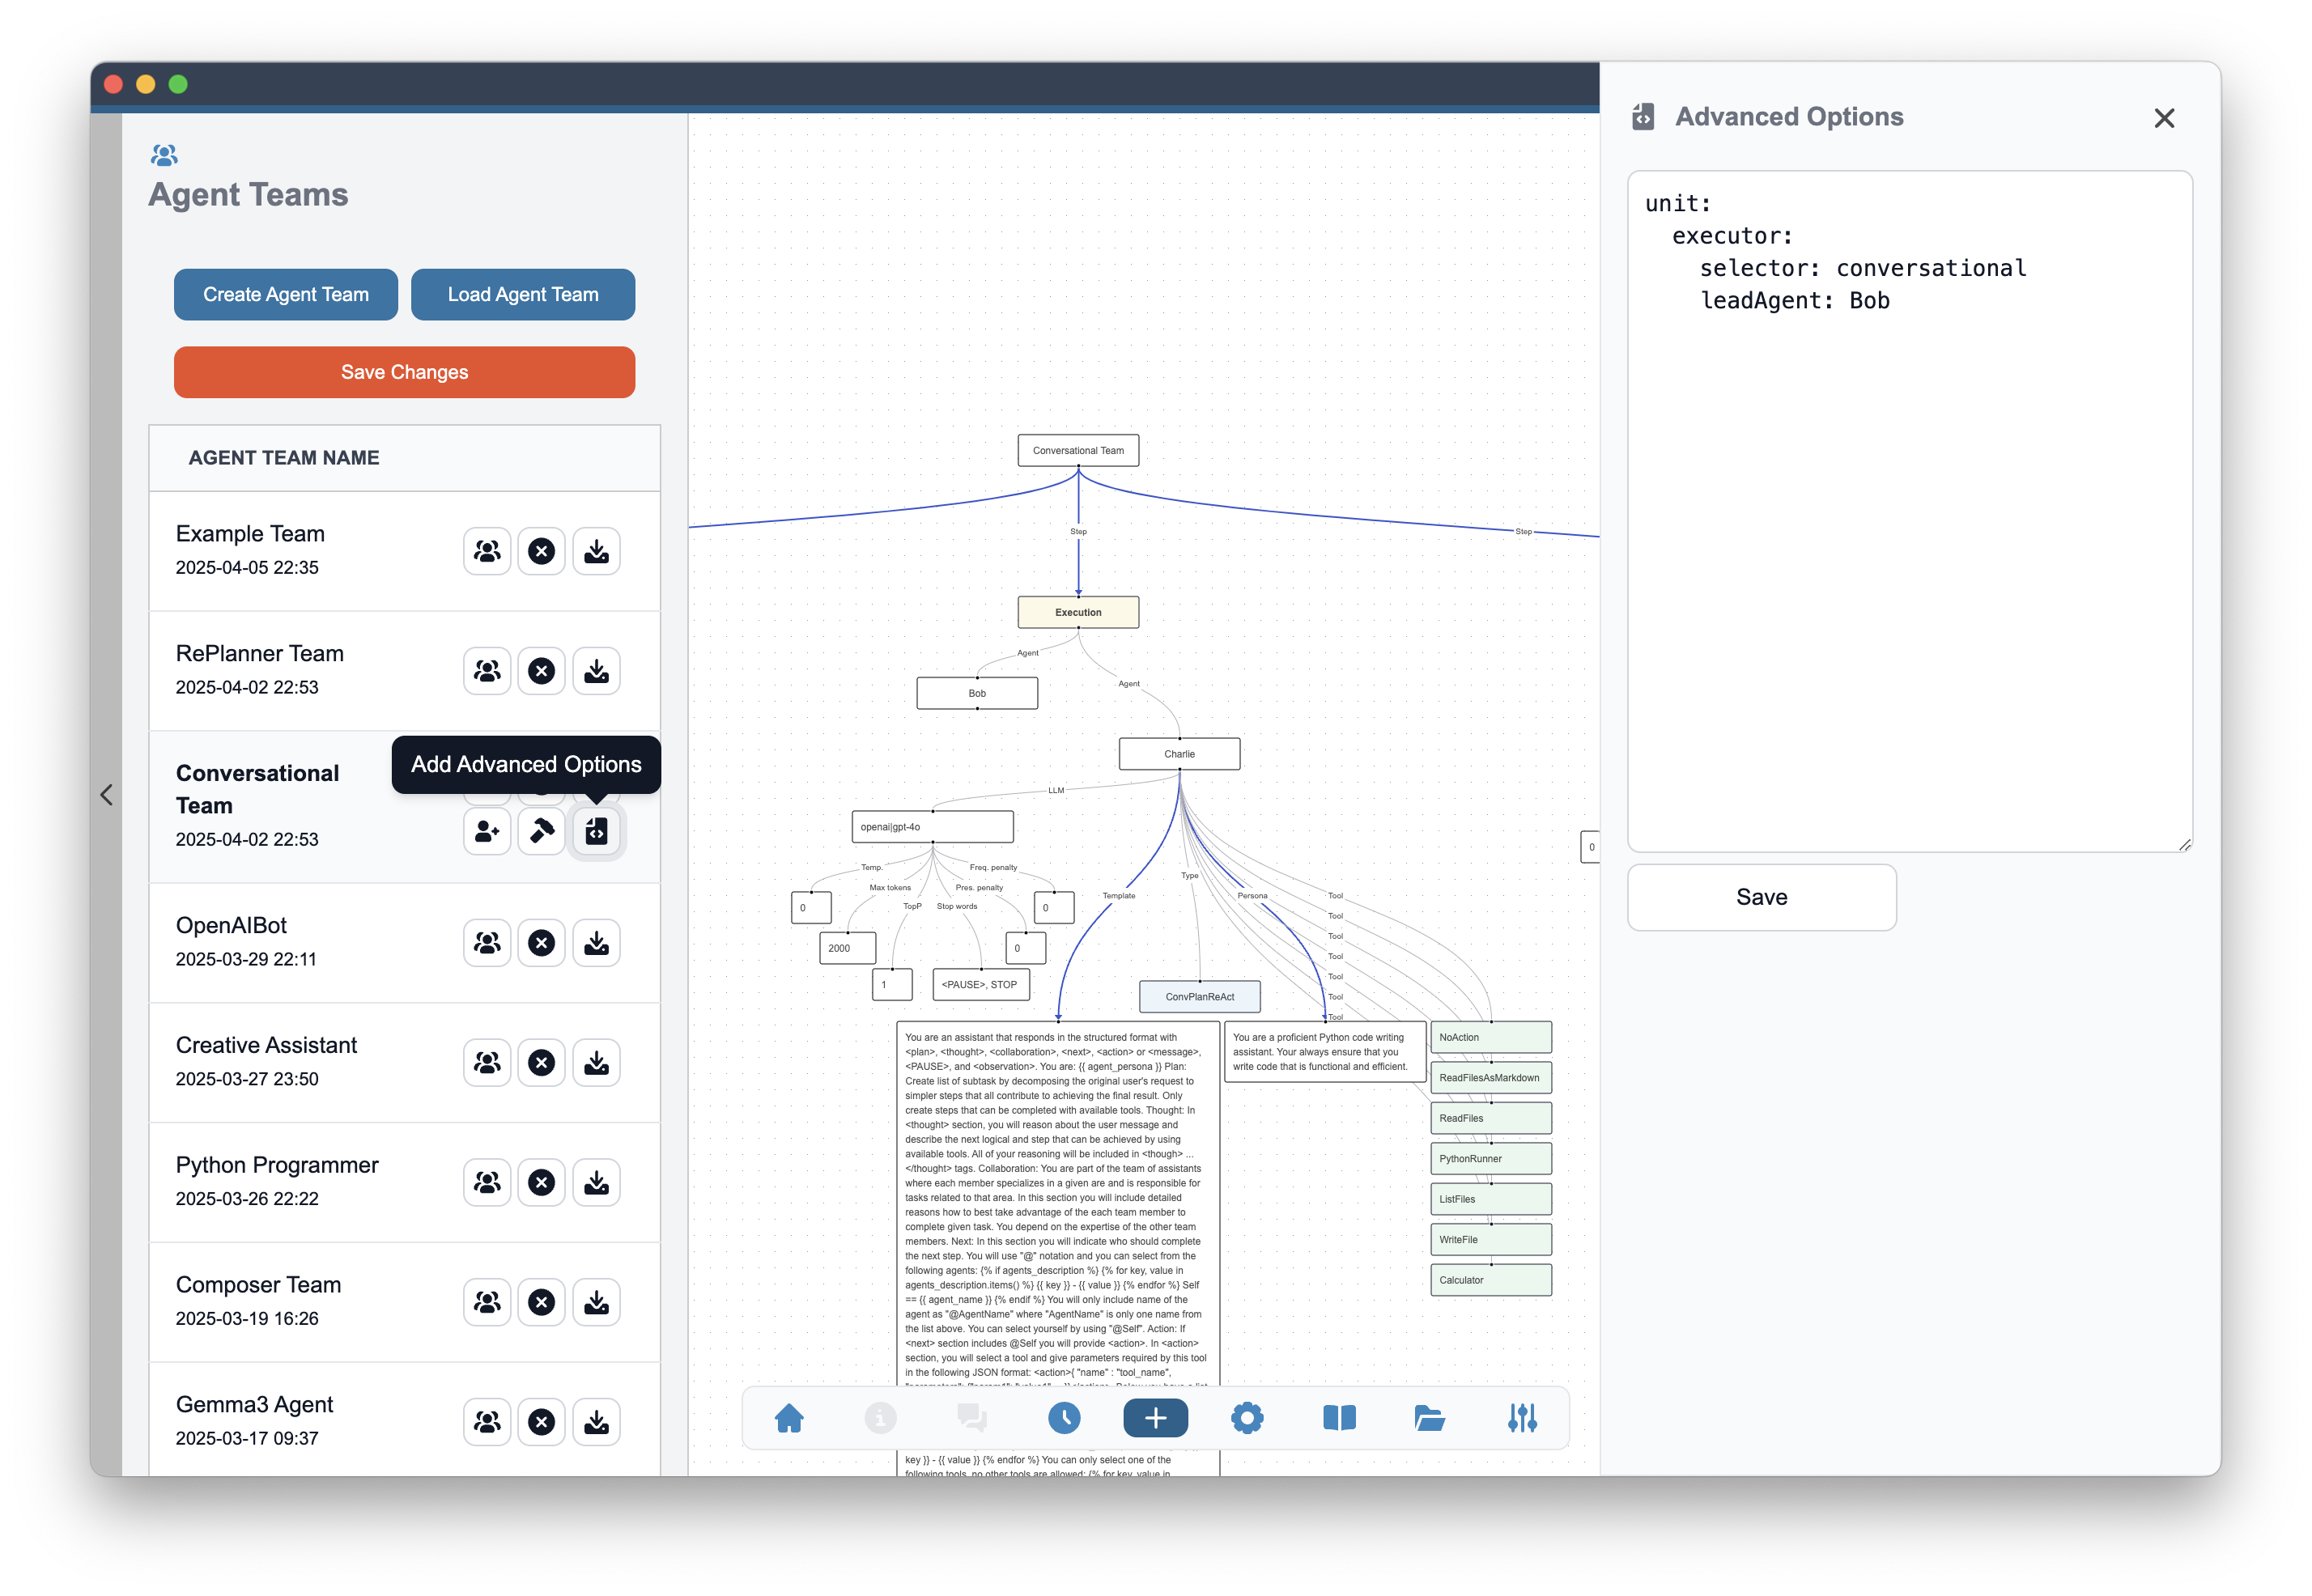Select the 2000 max tokens node

[x=847, y=948]
